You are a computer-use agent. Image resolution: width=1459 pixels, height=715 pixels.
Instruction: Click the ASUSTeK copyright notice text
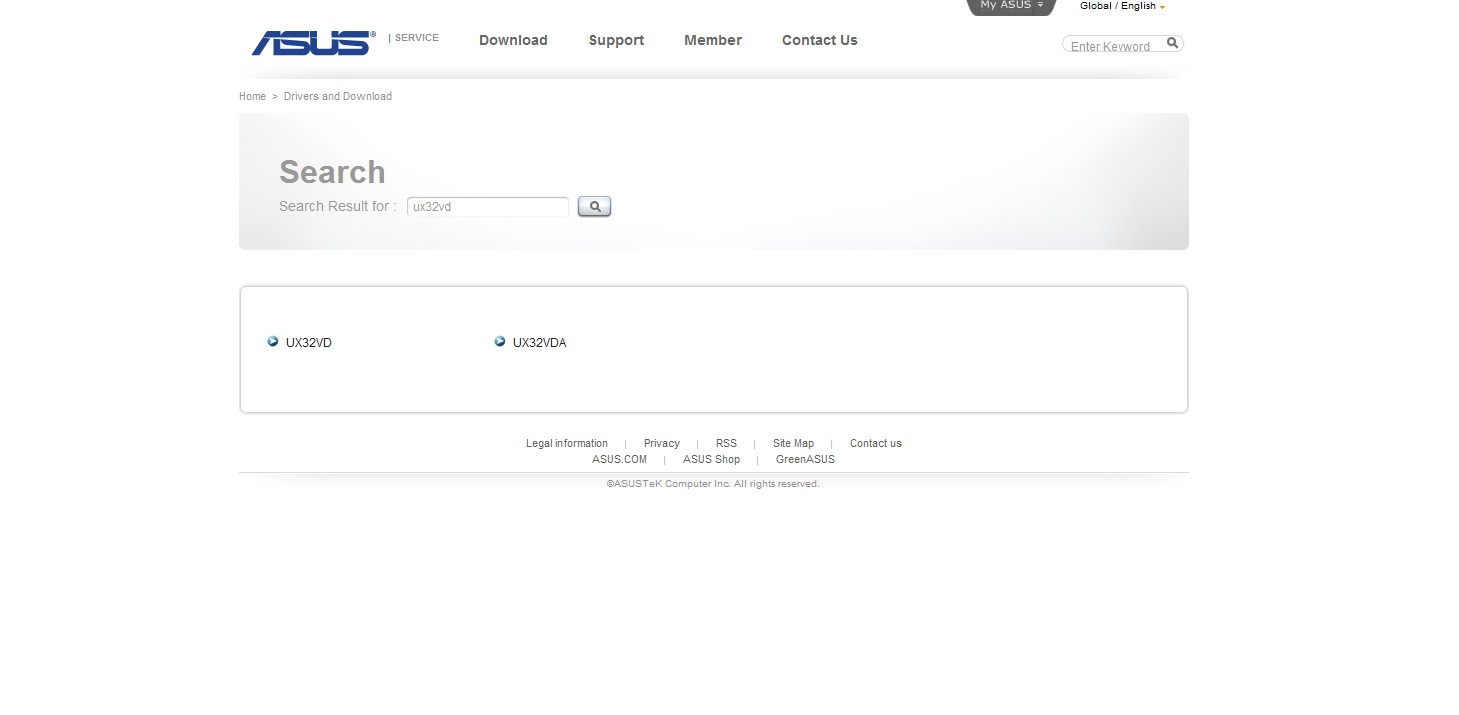pos(713,484)
